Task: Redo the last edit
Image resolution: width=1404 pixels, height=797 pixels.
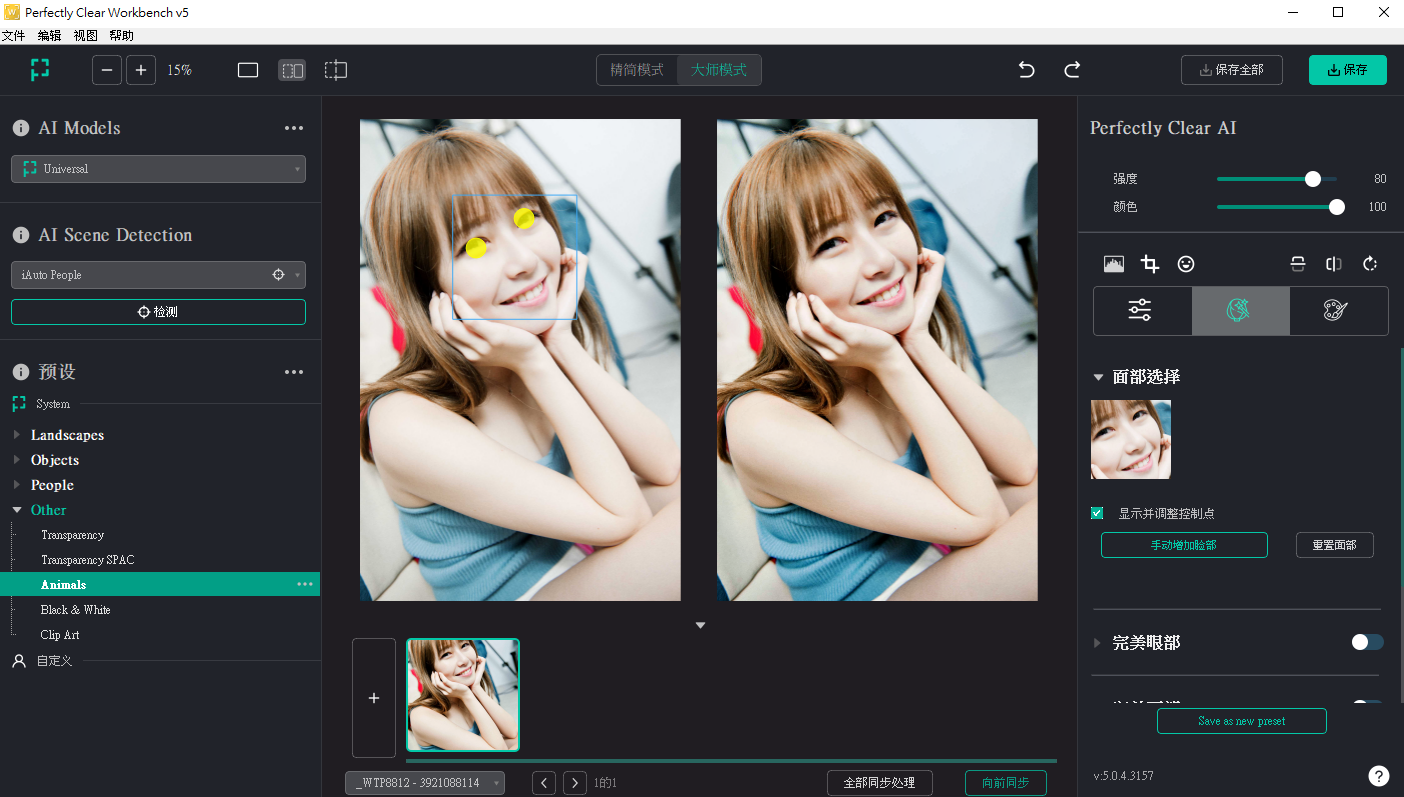Action: coord(1072,70)
